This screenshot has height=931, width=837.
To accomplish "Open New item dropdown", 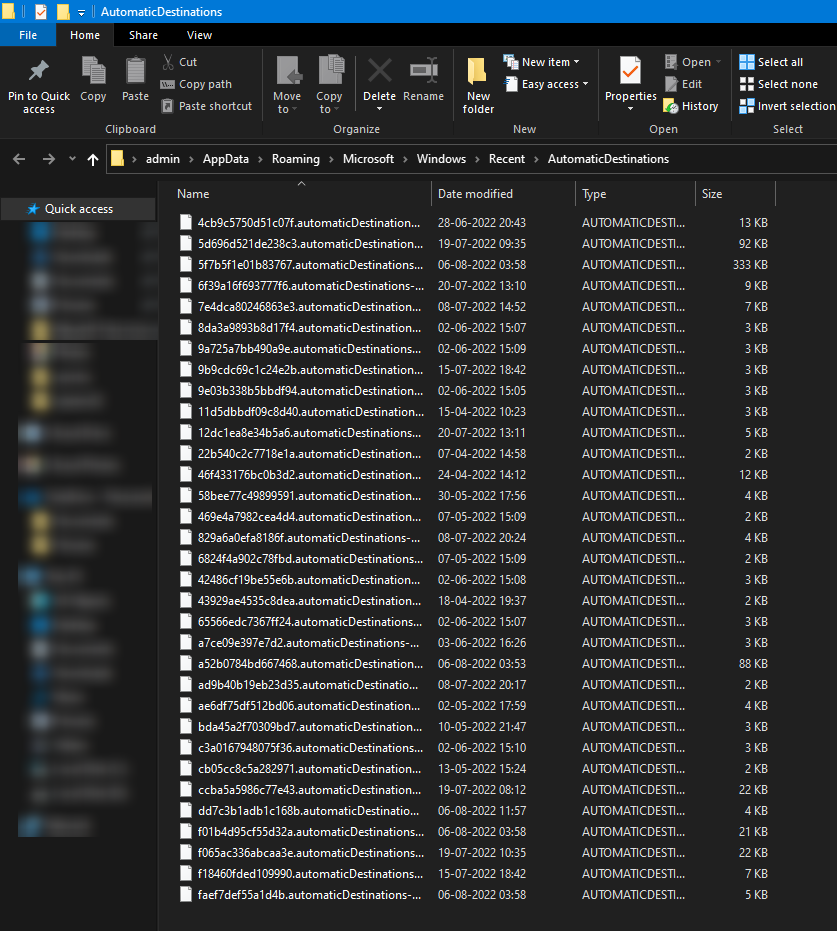I will tap(541, 62).
